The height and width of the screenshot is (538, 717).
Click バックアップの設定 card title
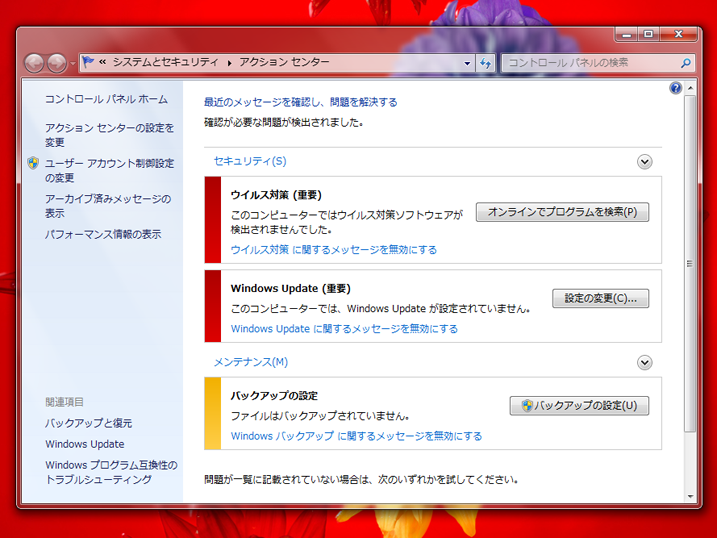274,396
